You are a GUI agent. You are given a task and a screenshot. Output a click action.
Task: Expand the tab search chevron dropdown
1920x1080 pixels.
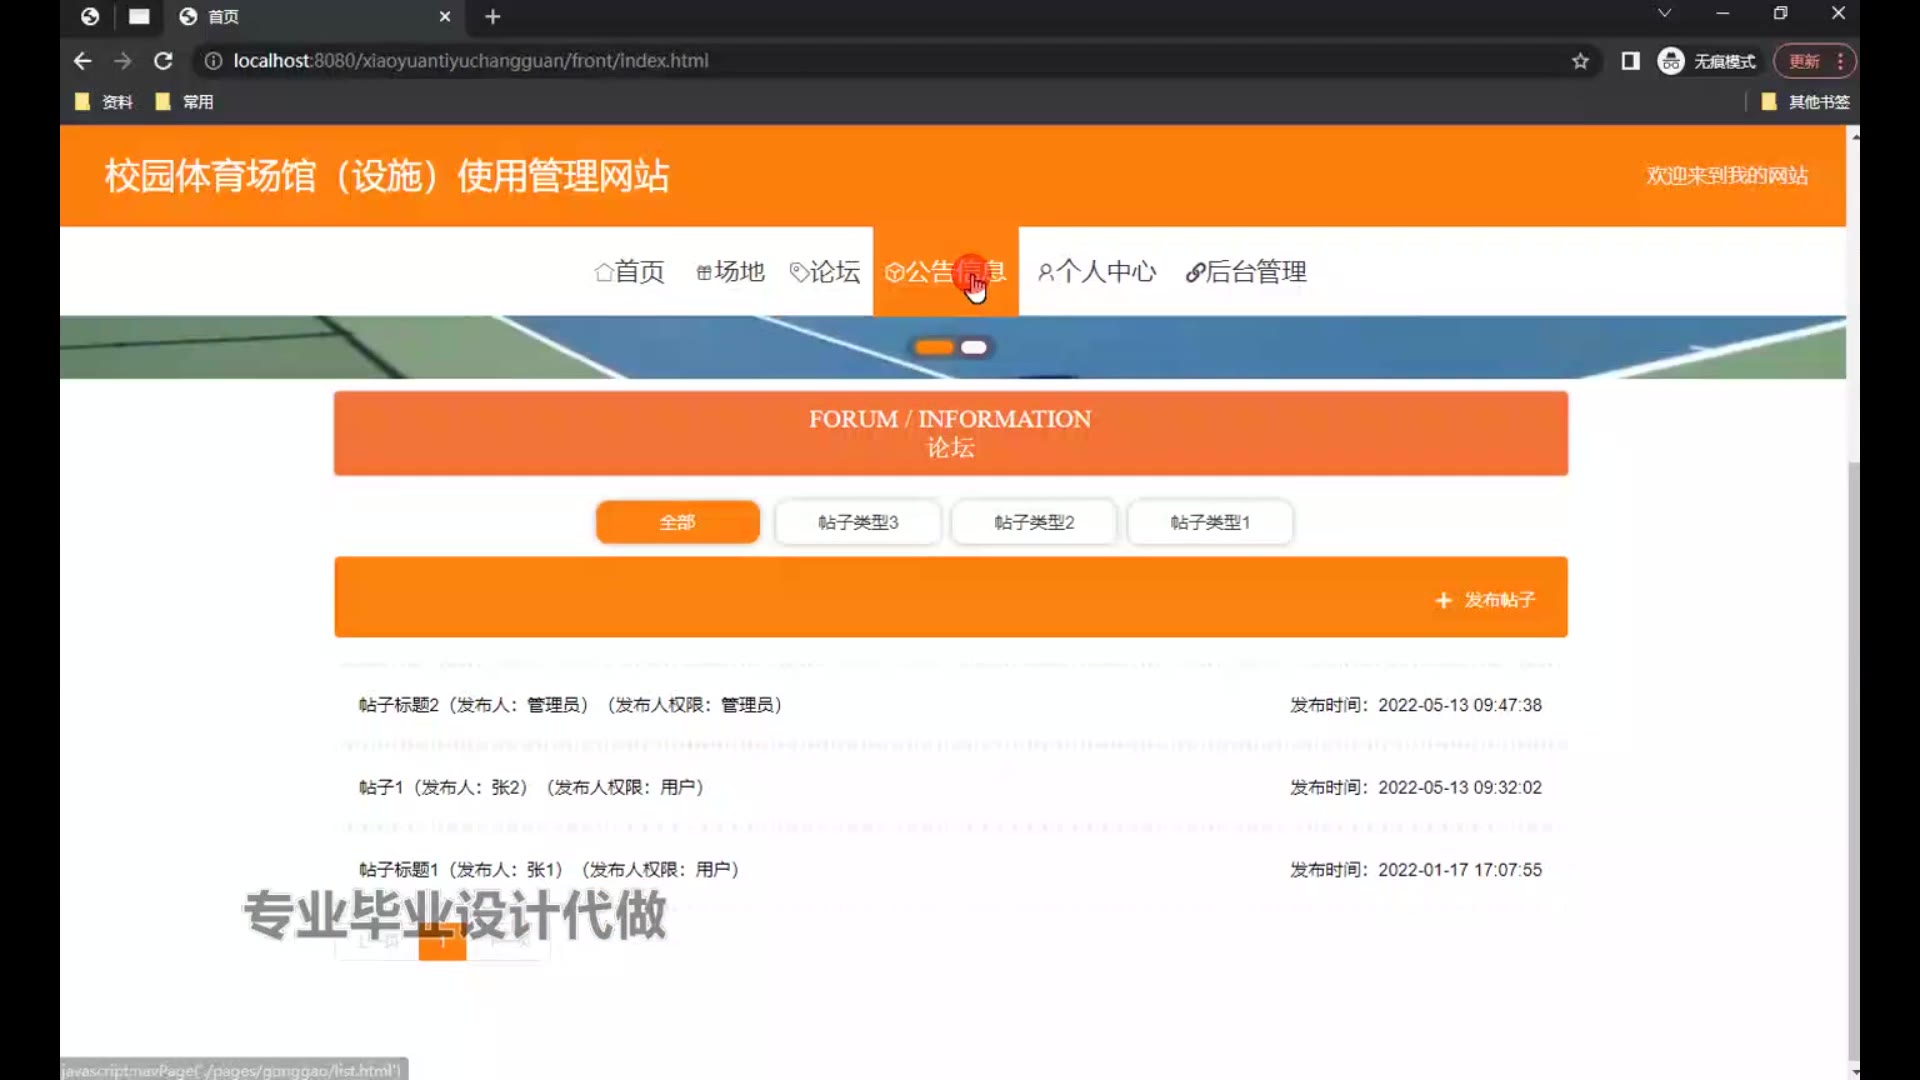(1664, 14)
